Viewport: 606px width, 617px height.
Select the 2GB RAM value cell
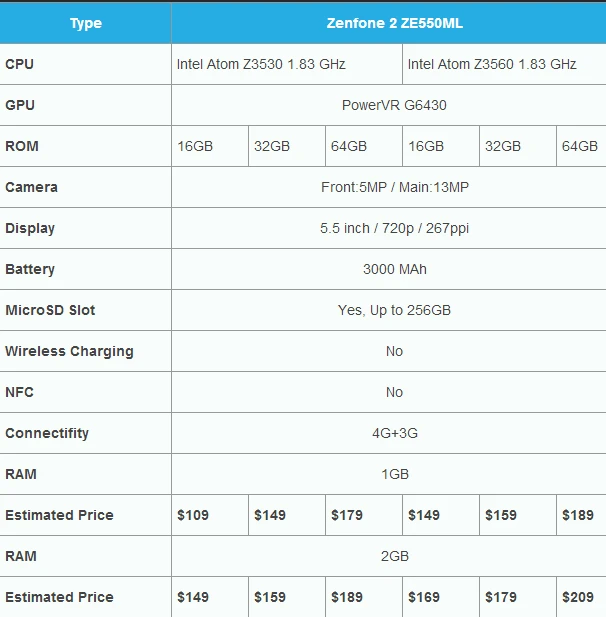point(394,556)
